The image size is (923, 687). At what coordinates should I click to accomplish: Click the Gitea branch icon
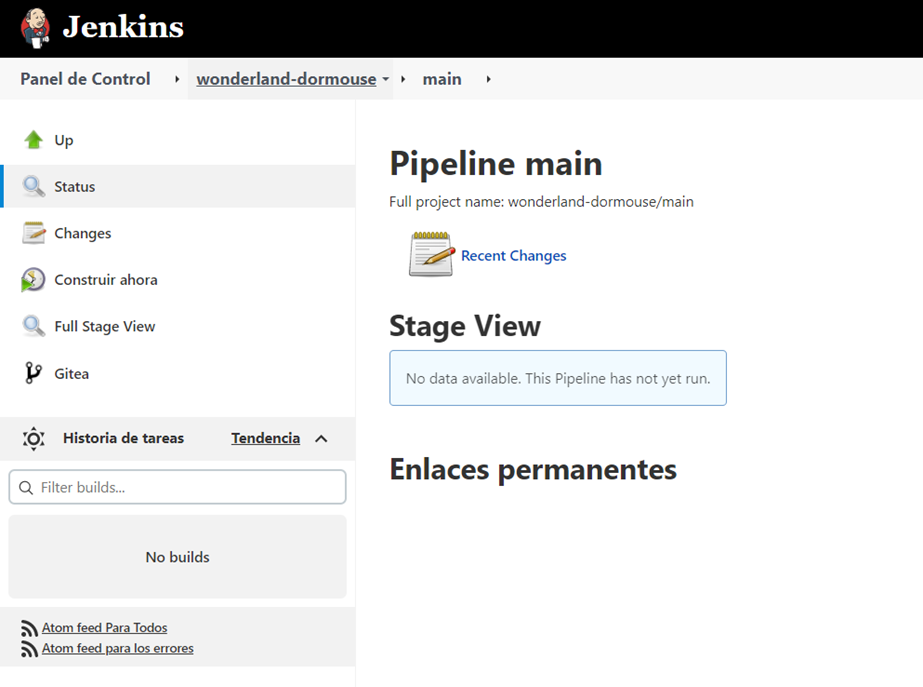pos(33,373)
